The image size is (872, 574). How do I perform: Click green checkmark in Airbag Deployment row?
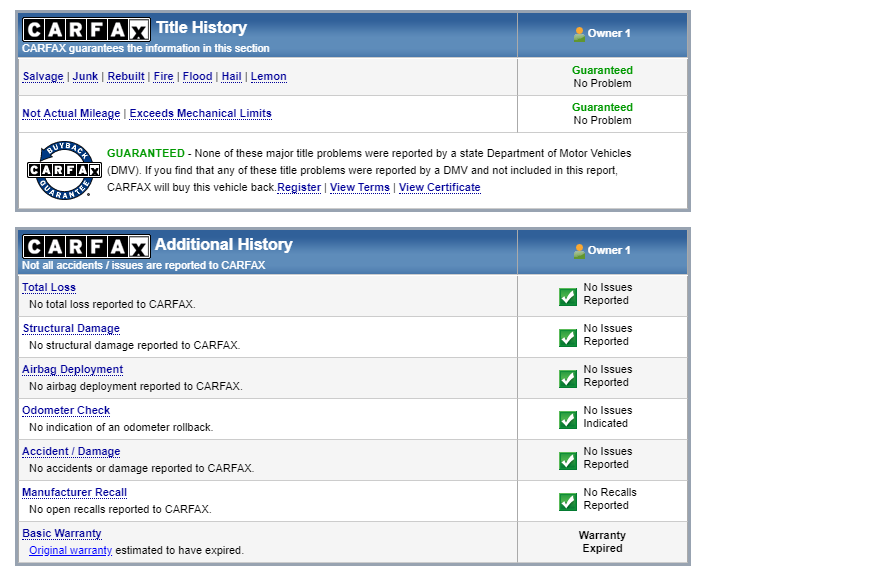coord(568,379)
